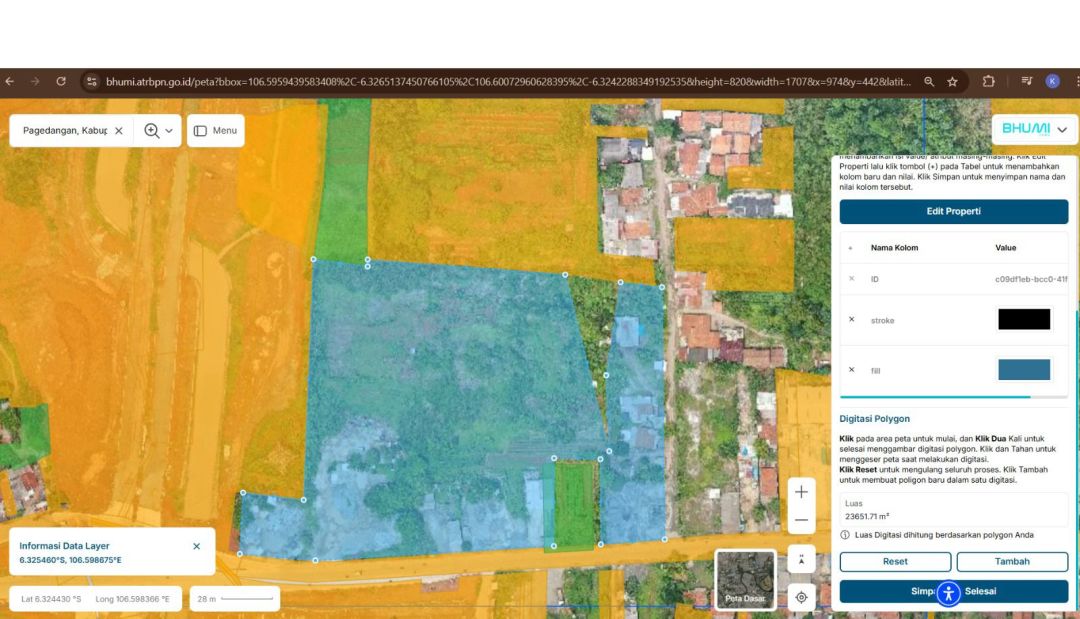Click the Edit Properti button

click(x=953, y=212)
